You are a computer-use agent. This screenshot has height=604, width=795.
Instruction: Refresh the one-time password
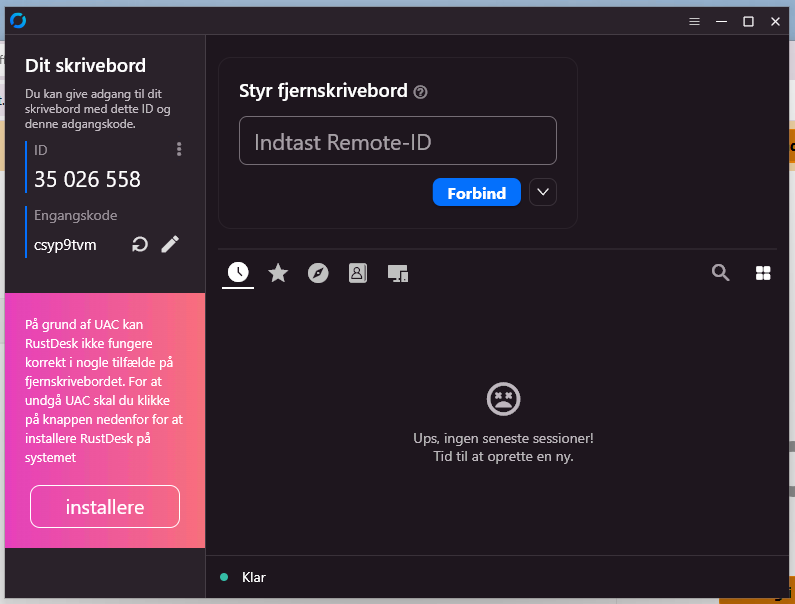coord(140,244)
